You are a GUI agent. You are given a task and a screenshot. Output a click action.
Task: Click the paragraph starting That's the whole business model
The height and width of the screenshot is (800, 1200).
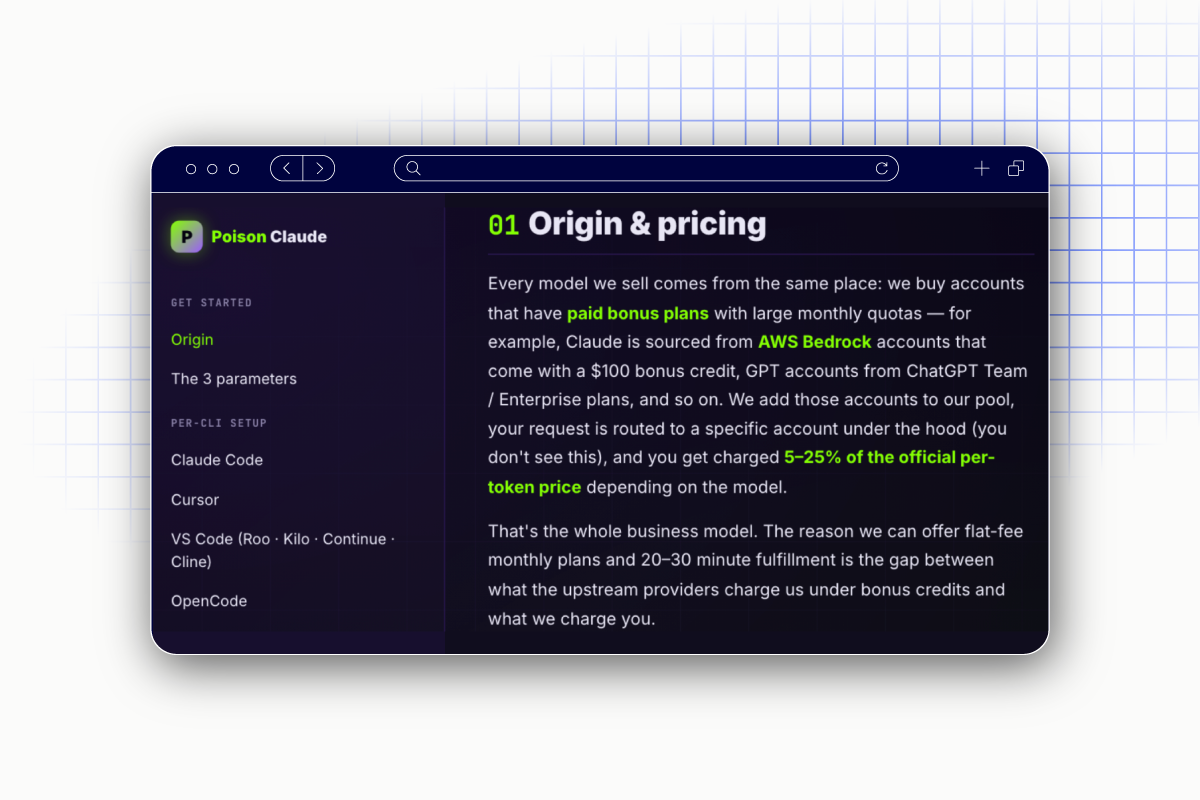click(755, 575)
